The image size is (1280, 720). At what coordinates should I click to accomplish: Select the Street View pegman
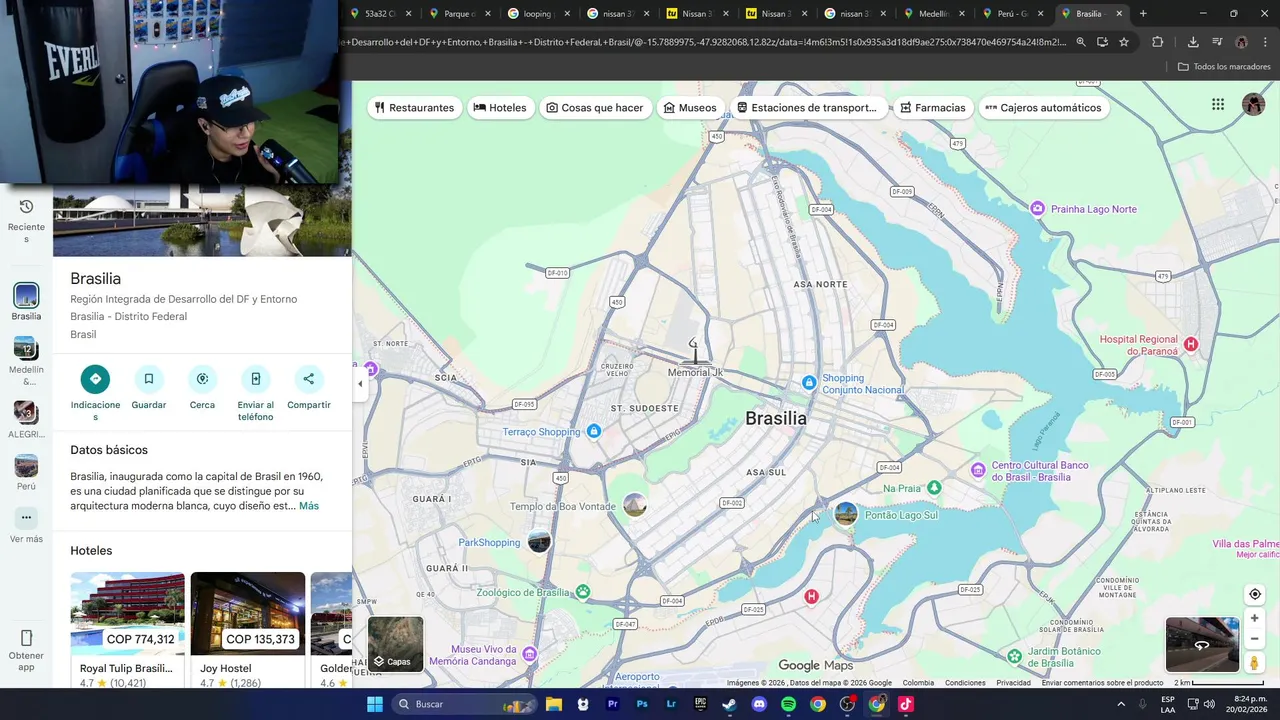tap(1254, 663)
